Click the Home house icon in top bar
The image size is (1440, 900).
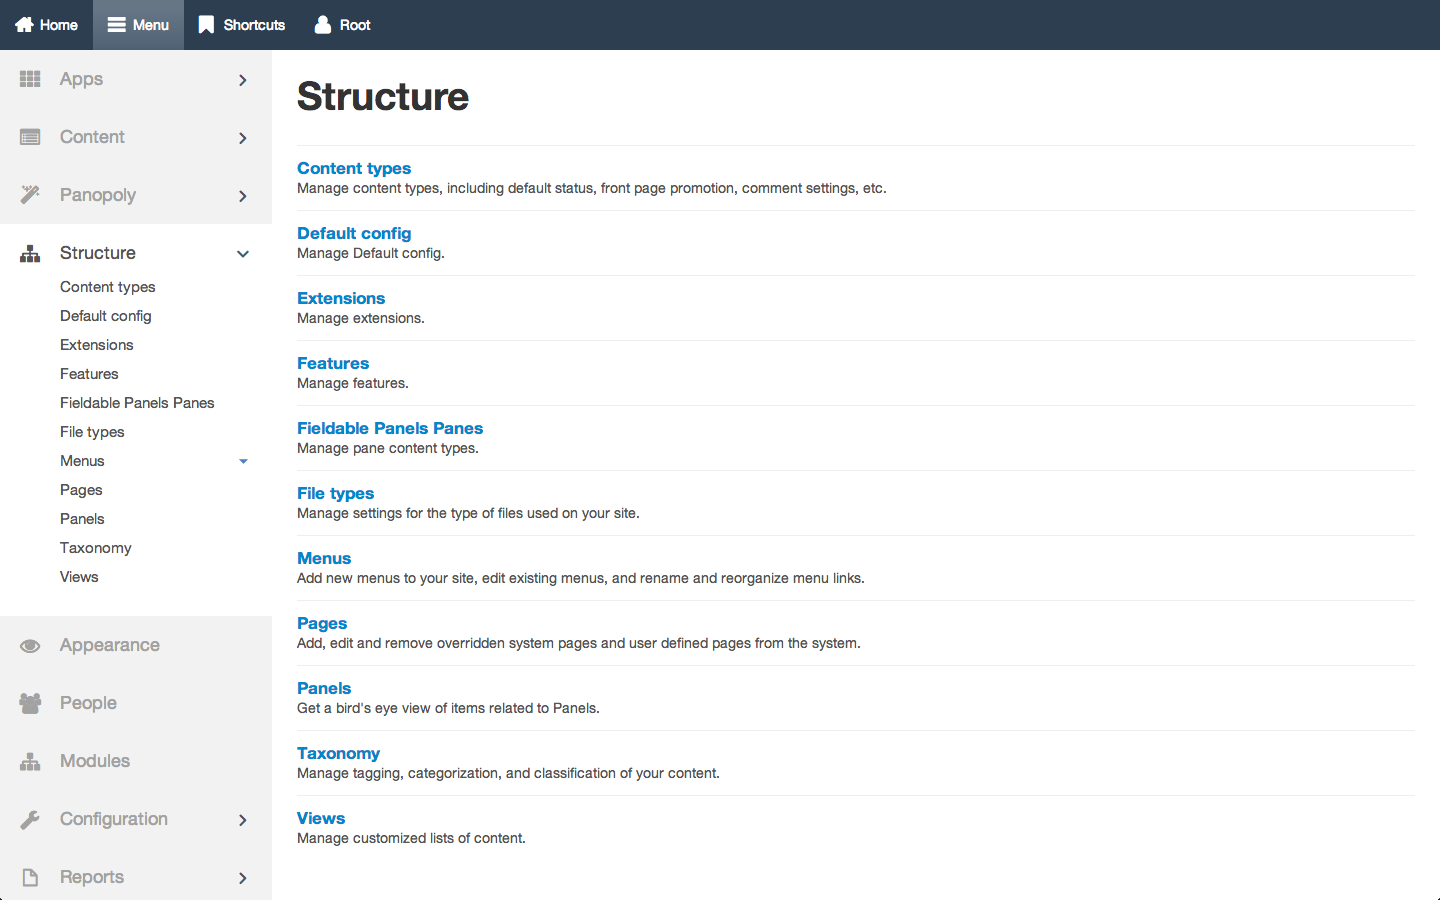tap(24, 25)
